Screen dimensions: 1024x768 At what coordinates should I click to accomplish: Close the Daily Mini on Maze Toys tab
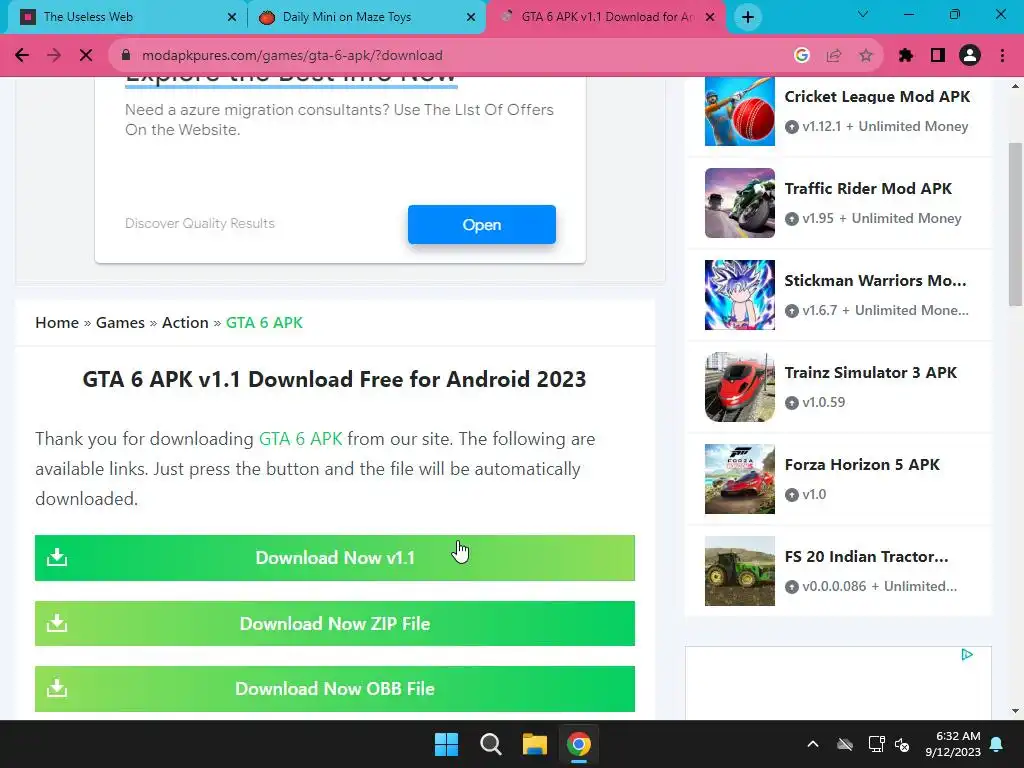pyautogui.click(x=471, y=17)
